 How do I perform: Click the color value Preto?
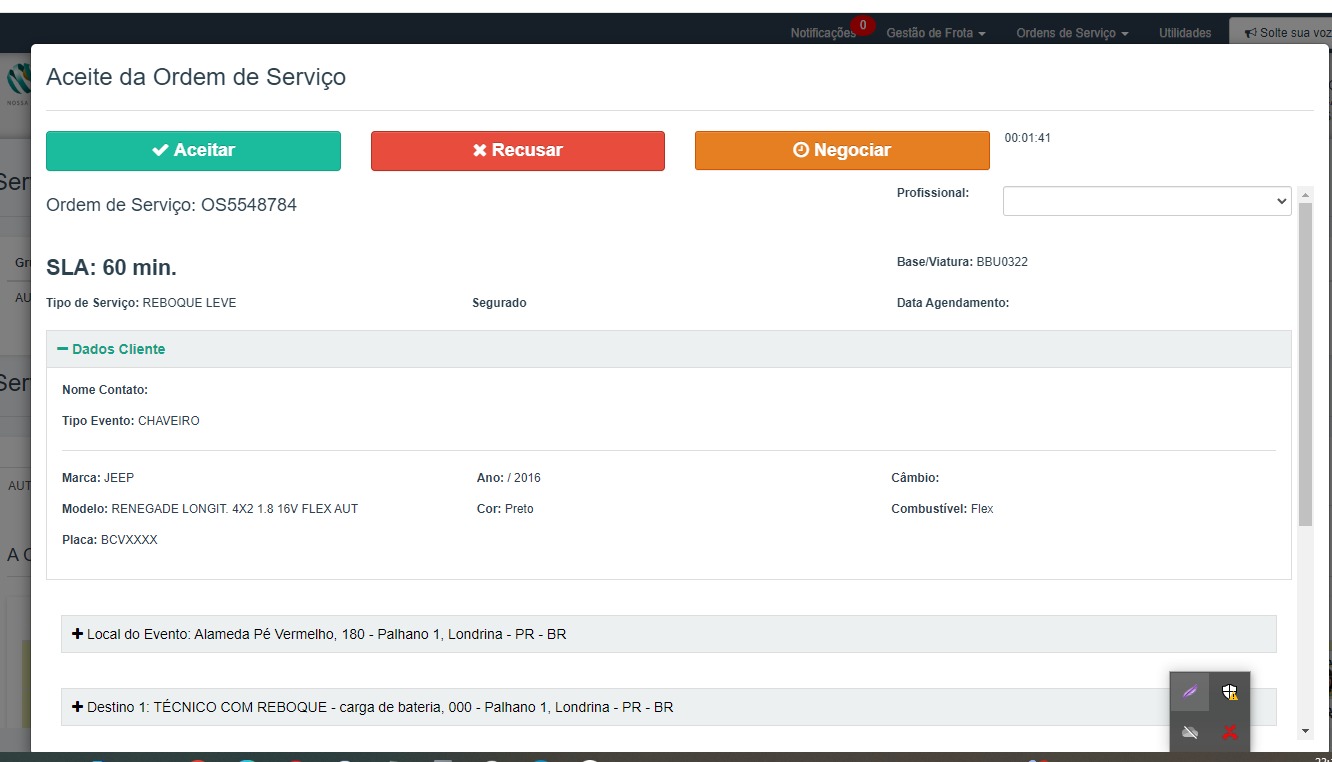pyautogui.click(x=519, y=509)
